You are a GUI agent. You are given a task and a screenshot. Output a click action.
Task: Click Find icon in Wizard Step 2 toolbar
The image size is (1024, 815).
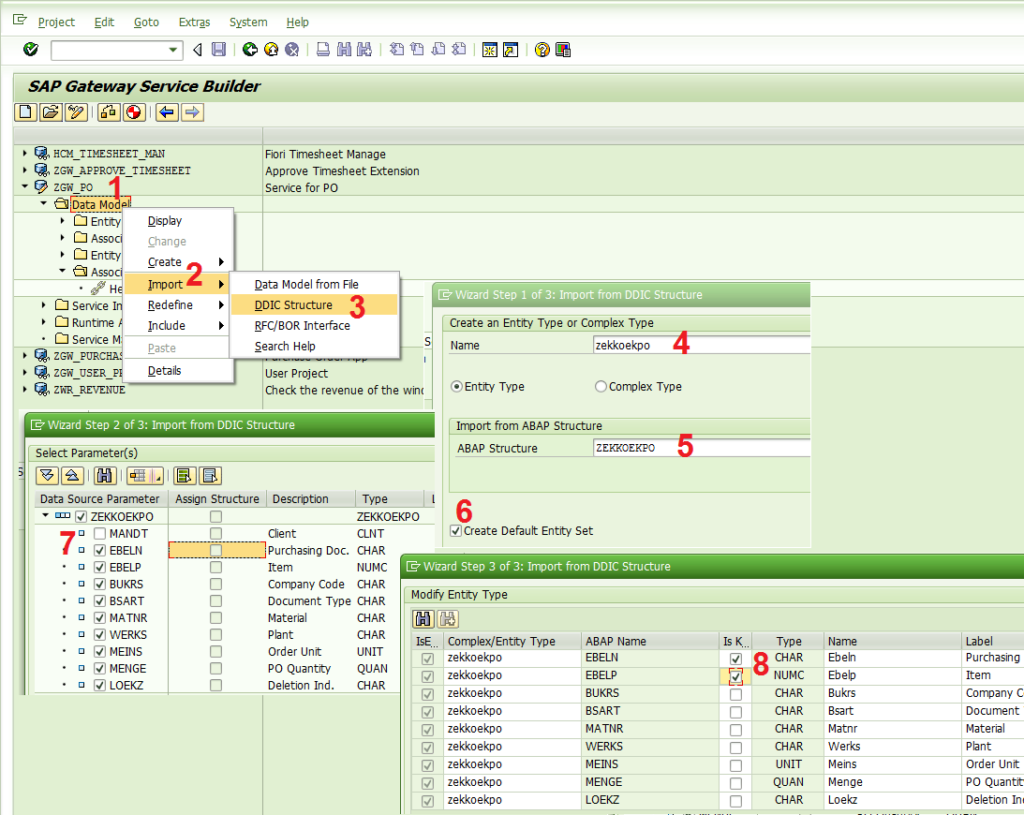pyautogui.click(x=104, y=475)
